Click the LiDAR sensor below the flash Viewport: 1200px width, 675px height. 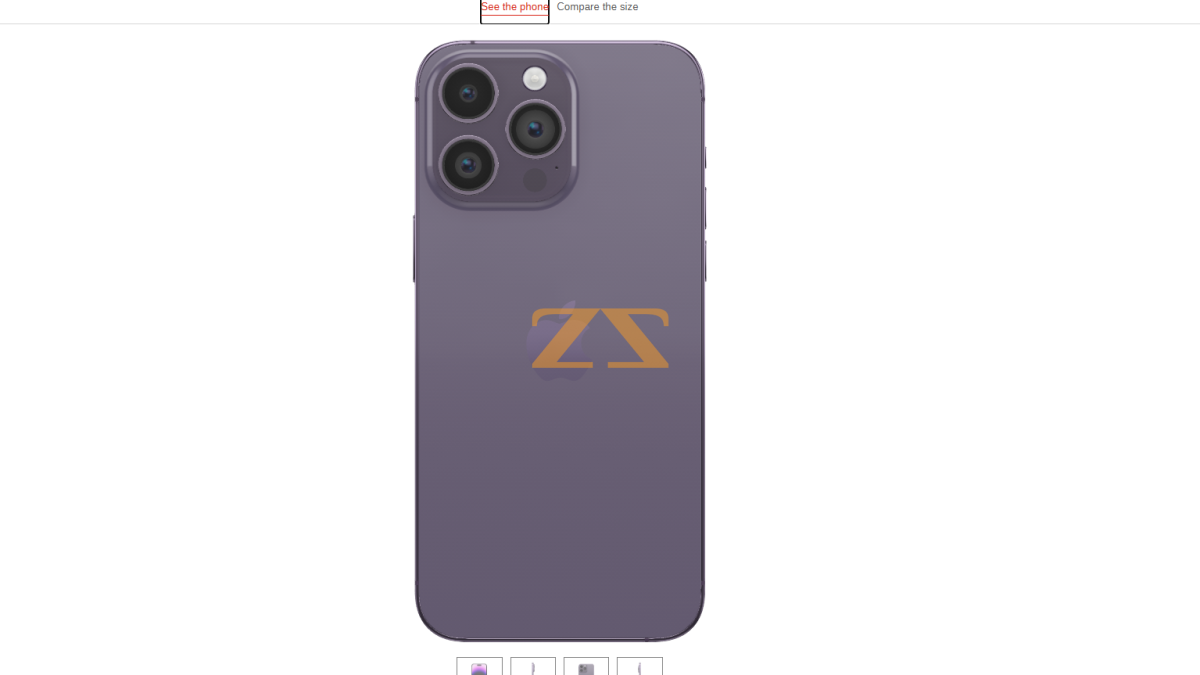click(535, 180)
